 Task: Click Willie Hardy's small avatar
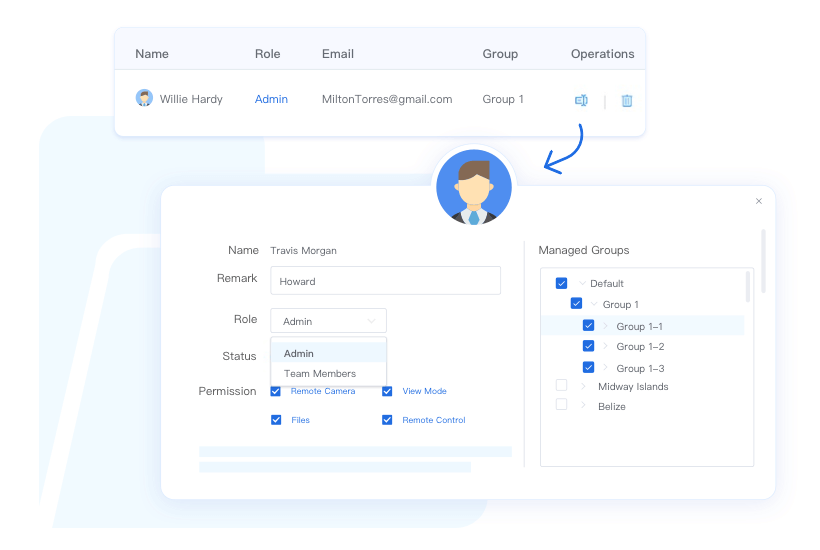click(x=144, y=98)
